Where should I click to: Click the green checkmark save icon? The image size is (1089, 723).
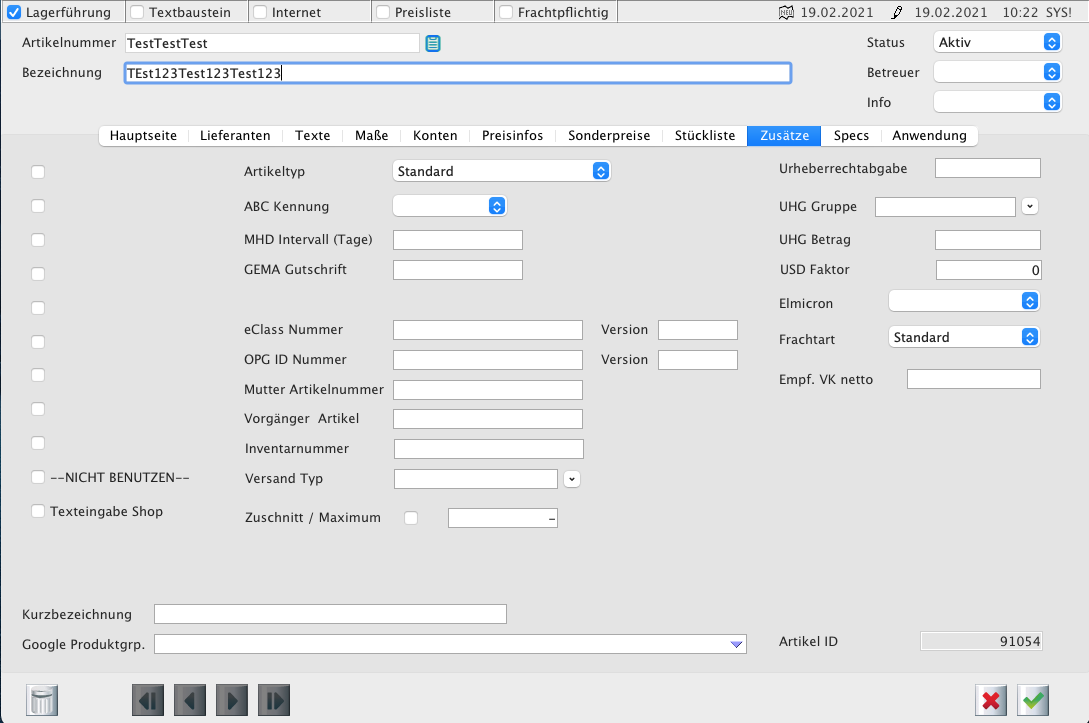tap(1034, 700)
